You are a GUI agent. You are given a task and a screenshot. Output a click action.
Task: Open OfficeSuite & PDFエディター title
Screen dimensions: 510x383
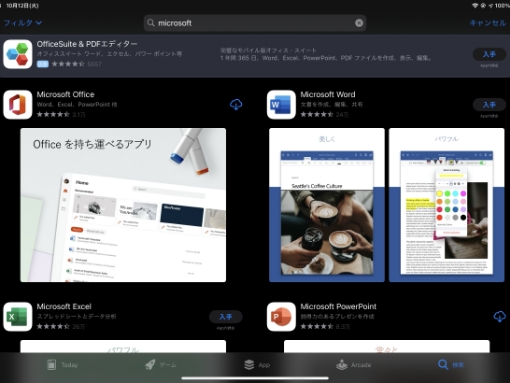[x=87, y=44]
